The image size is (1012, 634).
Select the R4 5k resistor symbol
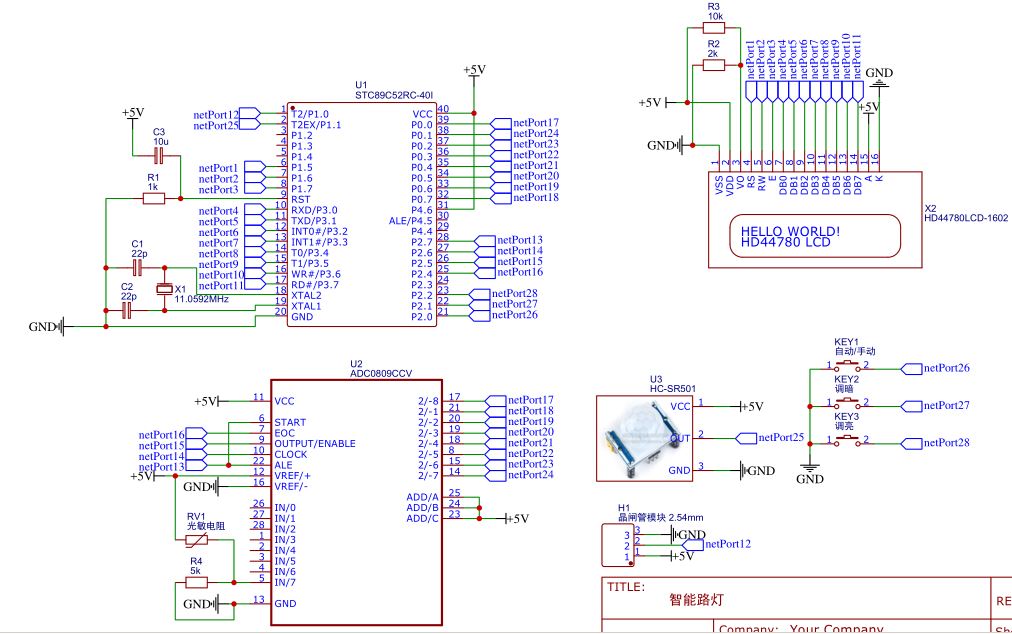[197, 582]
